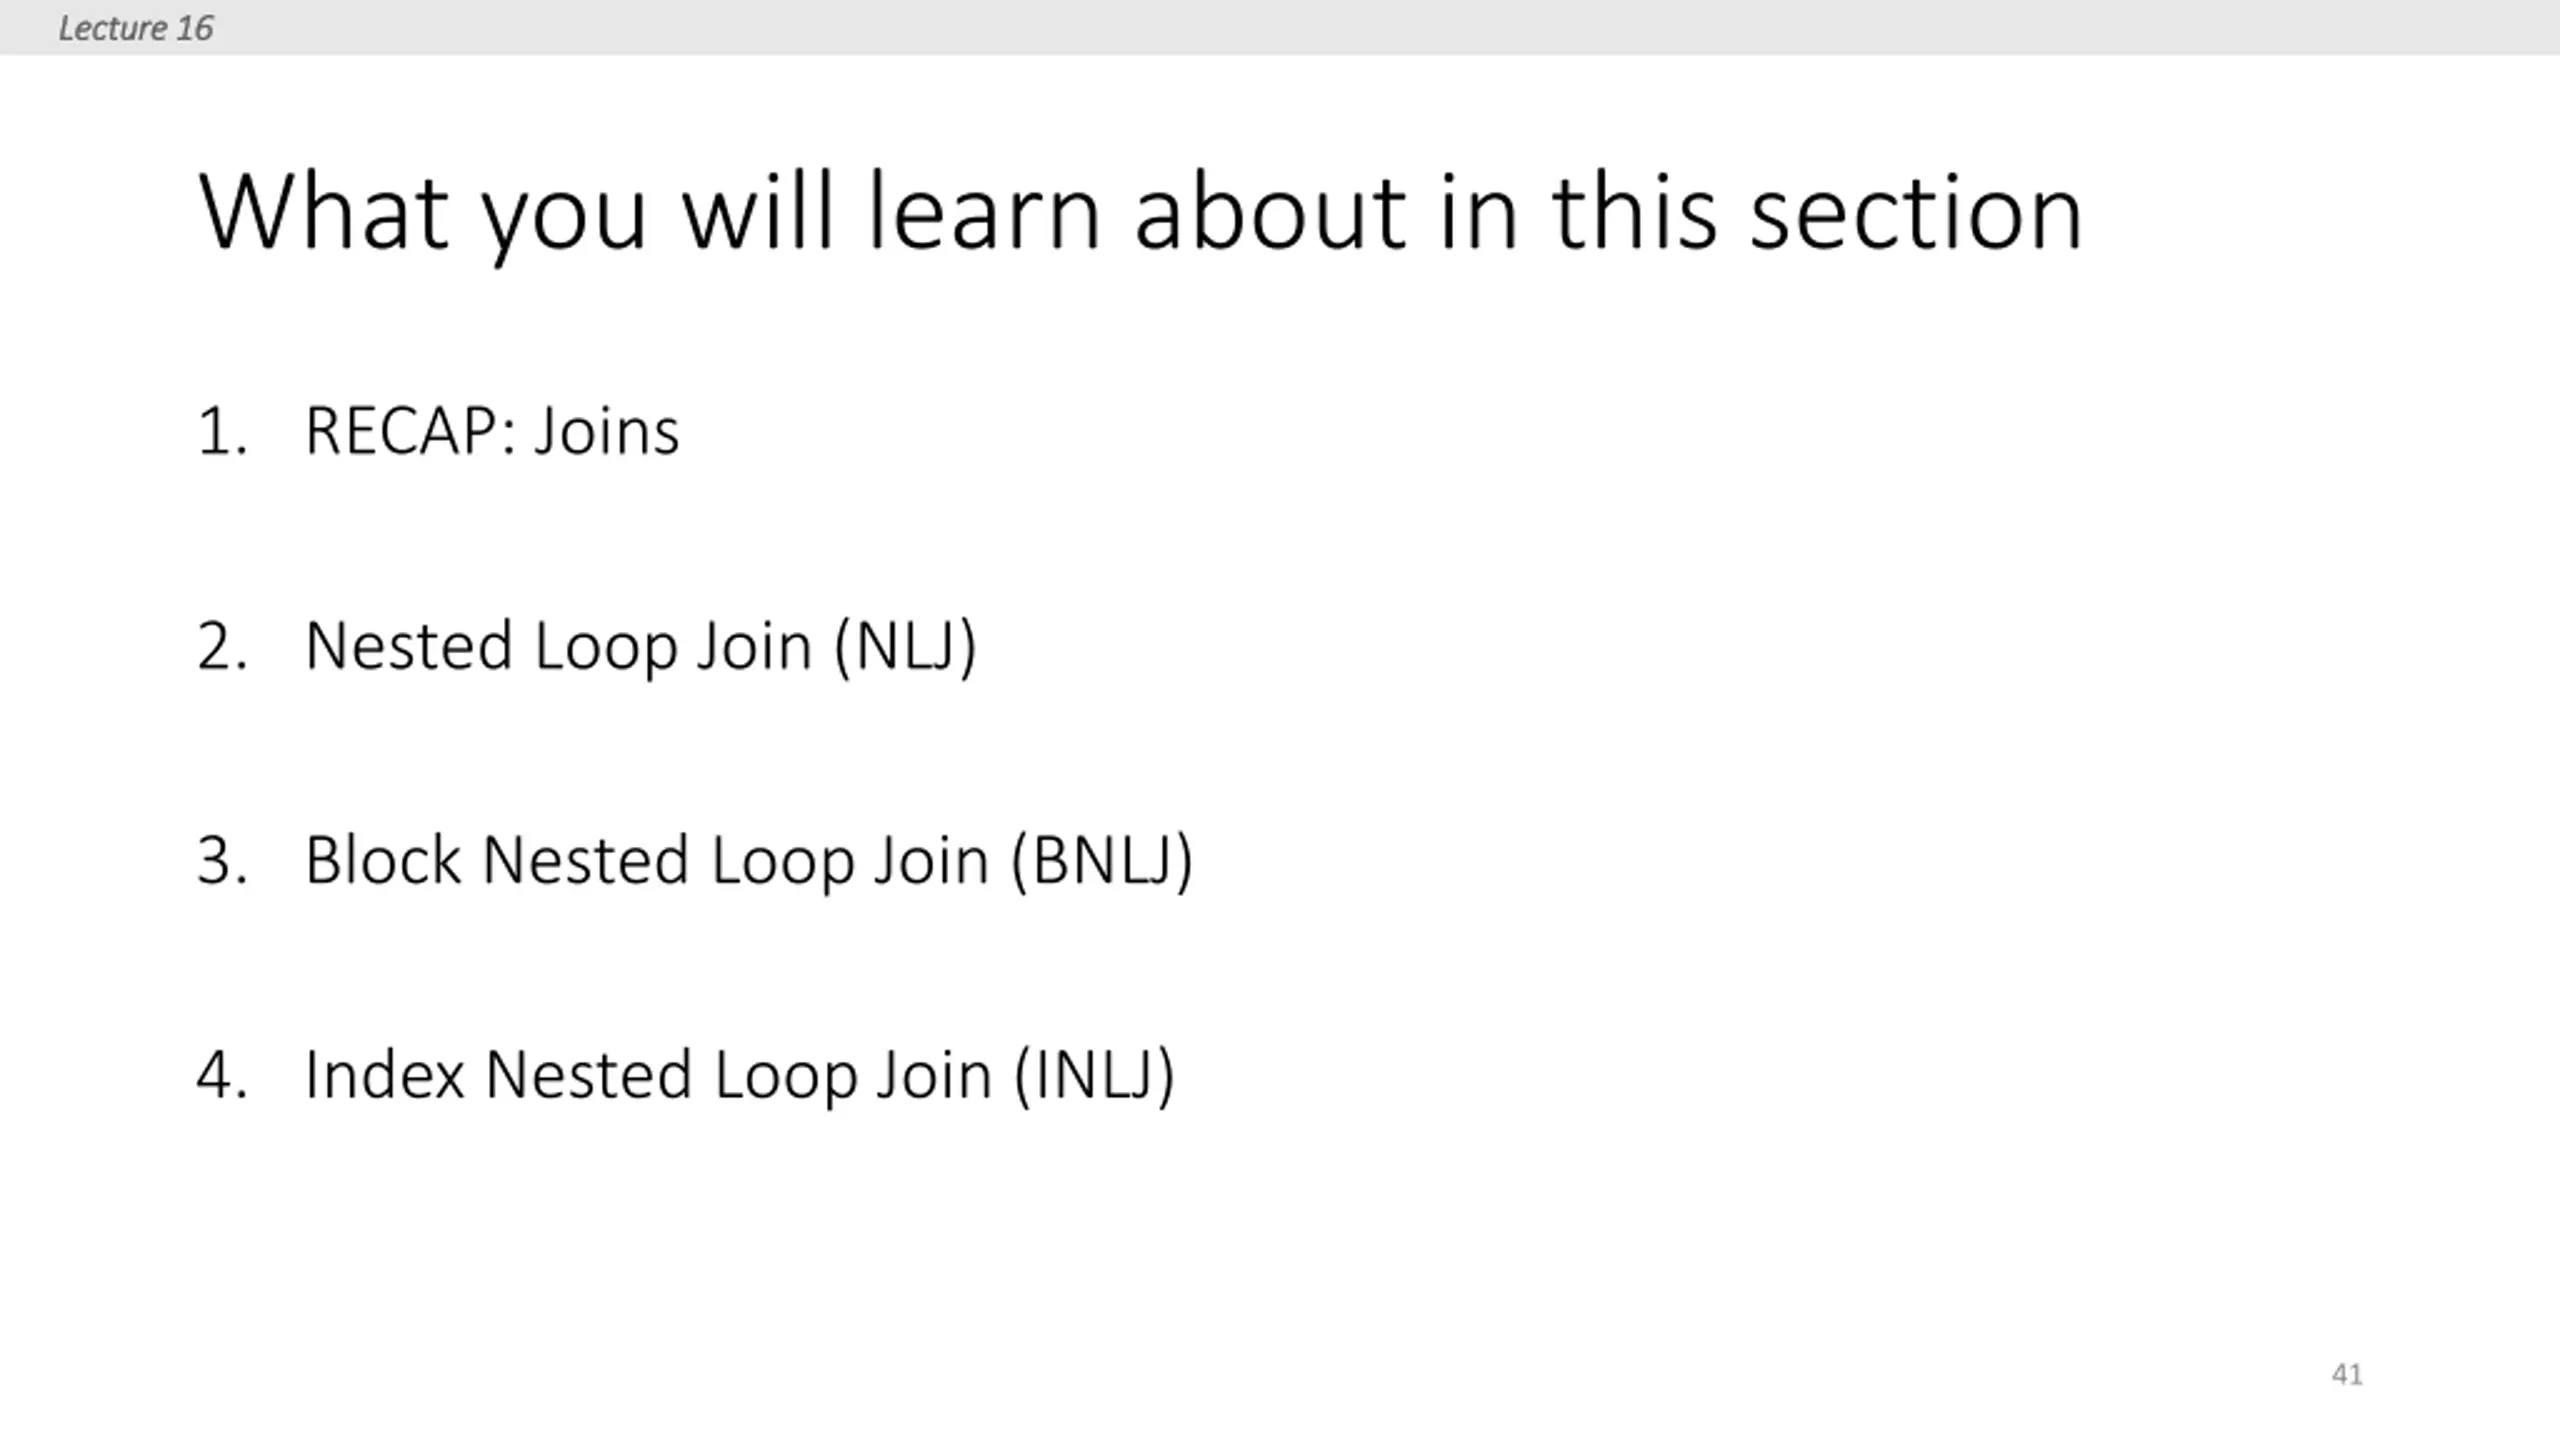Click the word 'Block' in item three
This screenshot has height=1440, width=2560.
click(x=383, y=860)
